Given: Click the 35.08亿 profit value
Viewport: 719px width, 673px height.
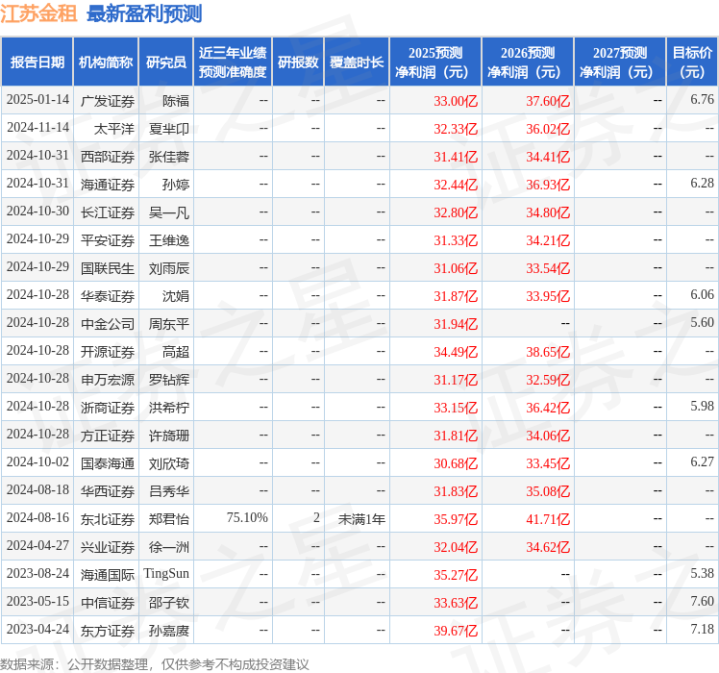Looking at the screenshot, I should 548,492.
